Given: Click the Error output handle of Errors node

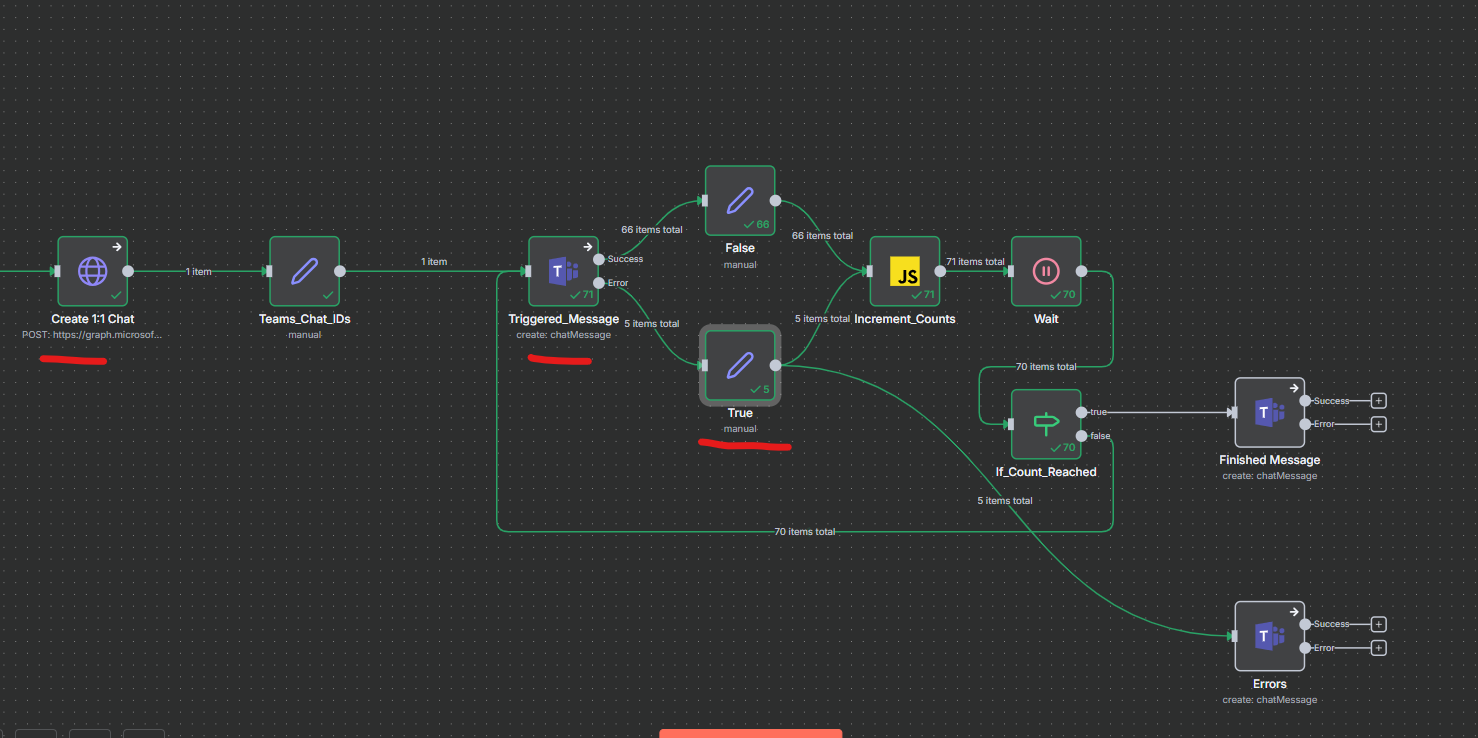Looking at the screenshot, I should coord(1305,648).
